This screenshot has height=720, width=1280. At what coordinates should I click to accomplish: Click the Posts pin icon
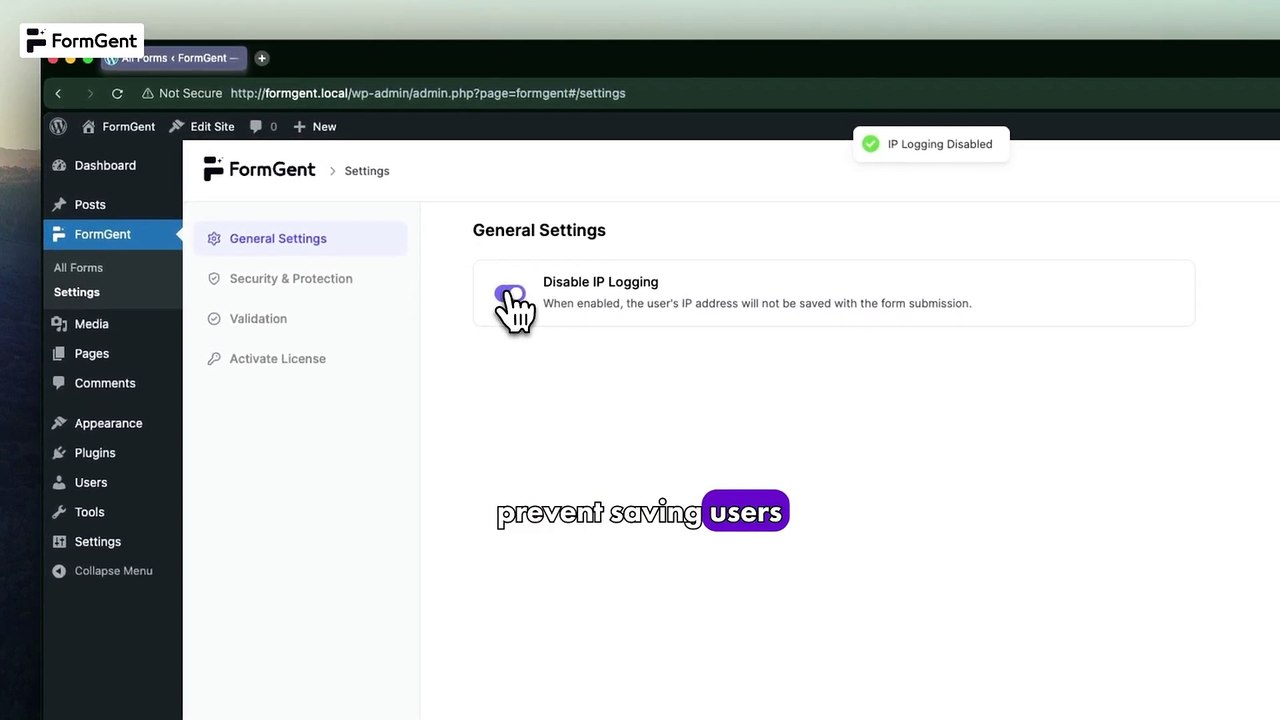59,204
